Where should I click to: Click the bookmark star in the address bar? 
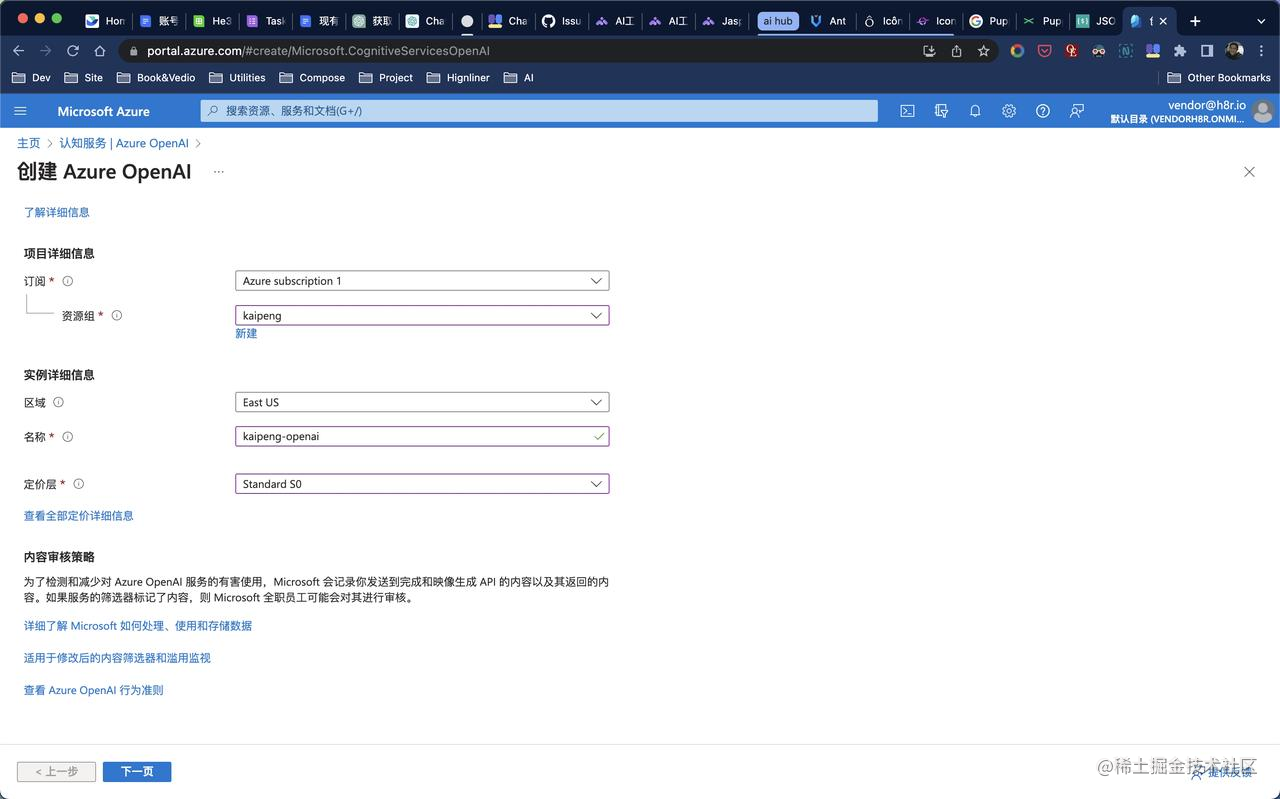click(984, 50)
